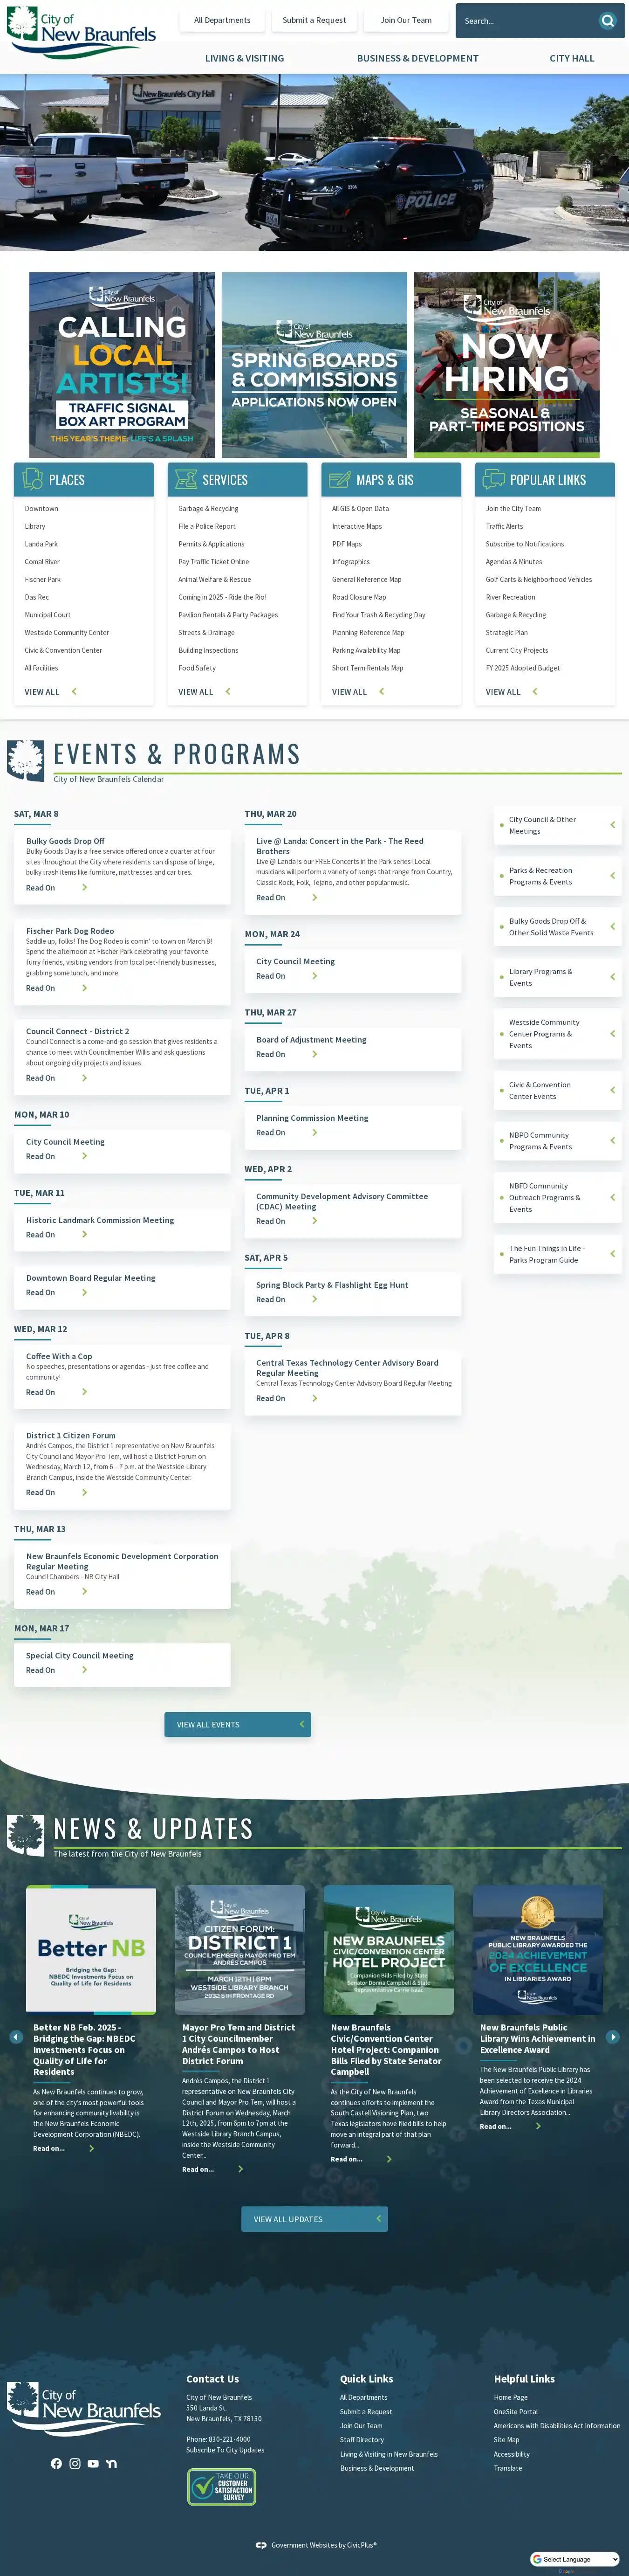Click Services View All link
Screen dimensions: 629x2576
point(195,691)
